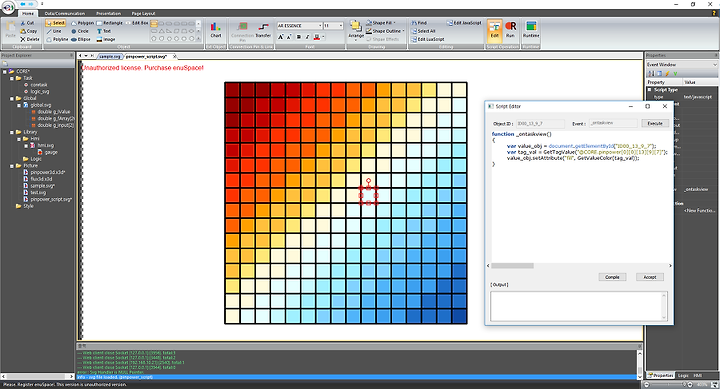Increase font size with grow icon
720x389 pixels.
click(x=281, y=37)
